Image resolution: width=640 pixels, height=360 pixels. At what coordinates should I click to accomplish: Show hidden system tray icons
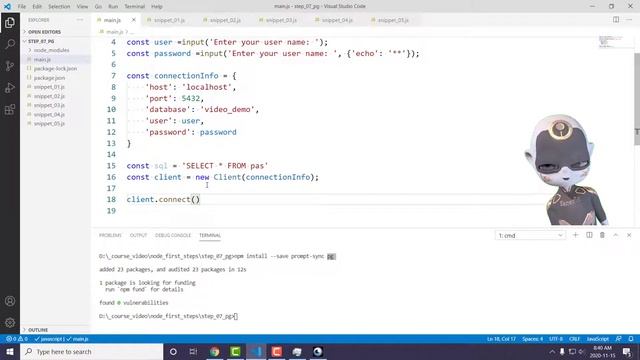[552, 351]
